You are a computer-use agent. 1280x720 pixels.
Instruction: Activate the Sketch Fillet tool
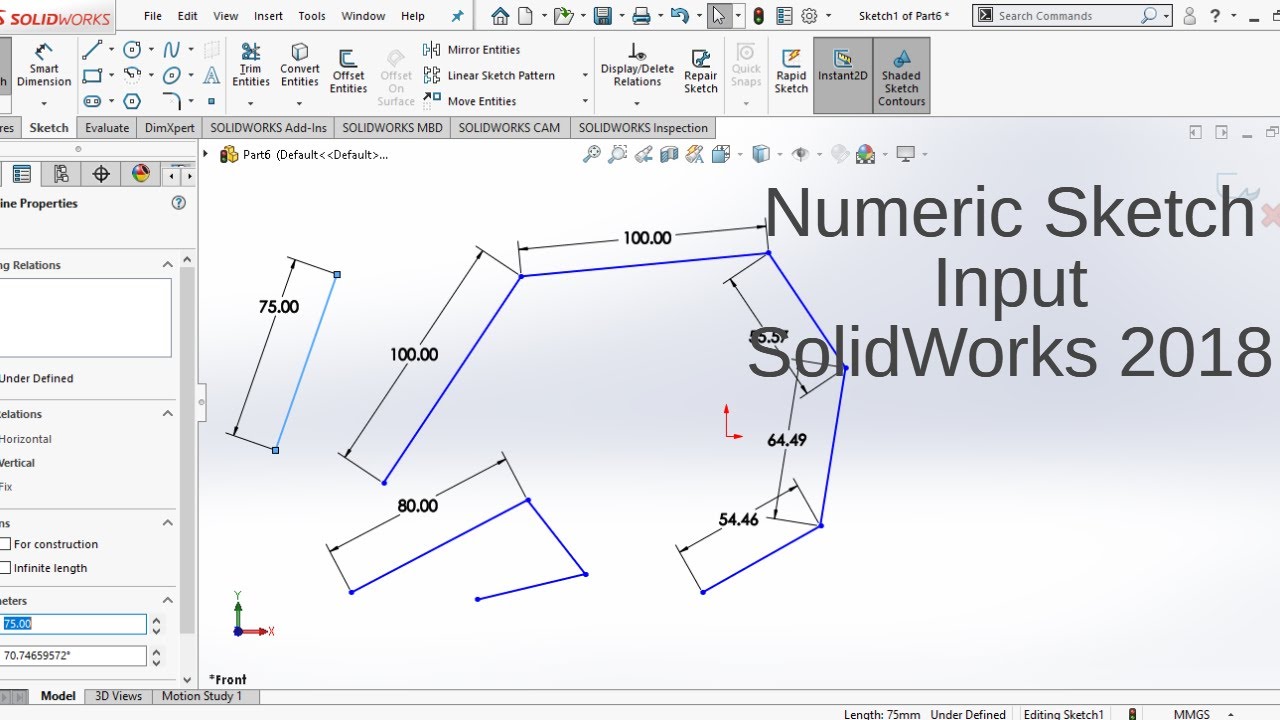(172, 101)
